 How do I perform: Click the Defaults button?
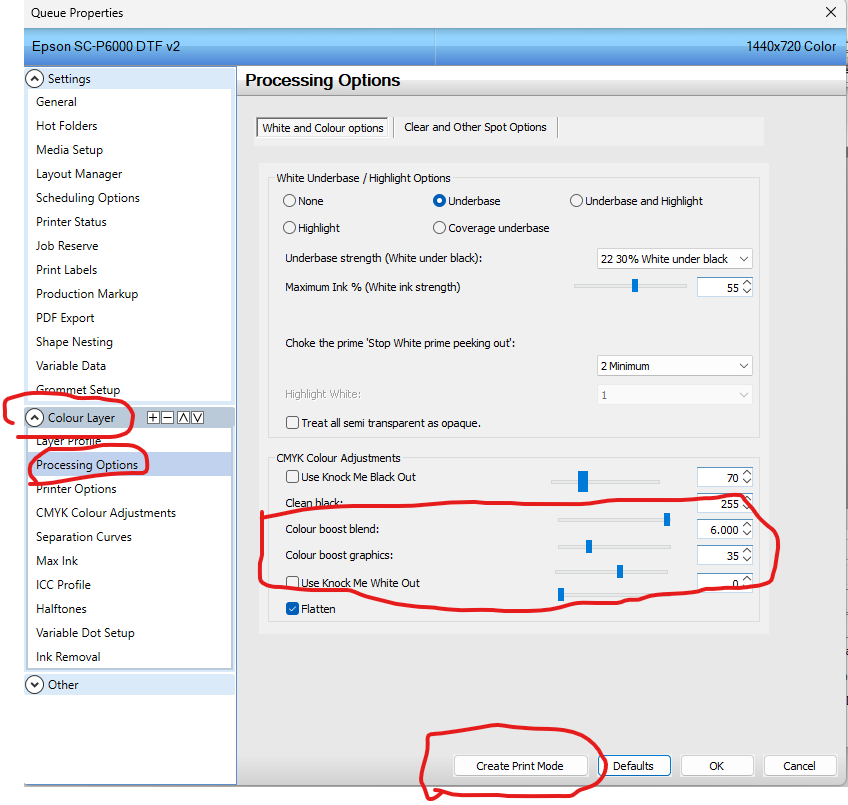634,766
